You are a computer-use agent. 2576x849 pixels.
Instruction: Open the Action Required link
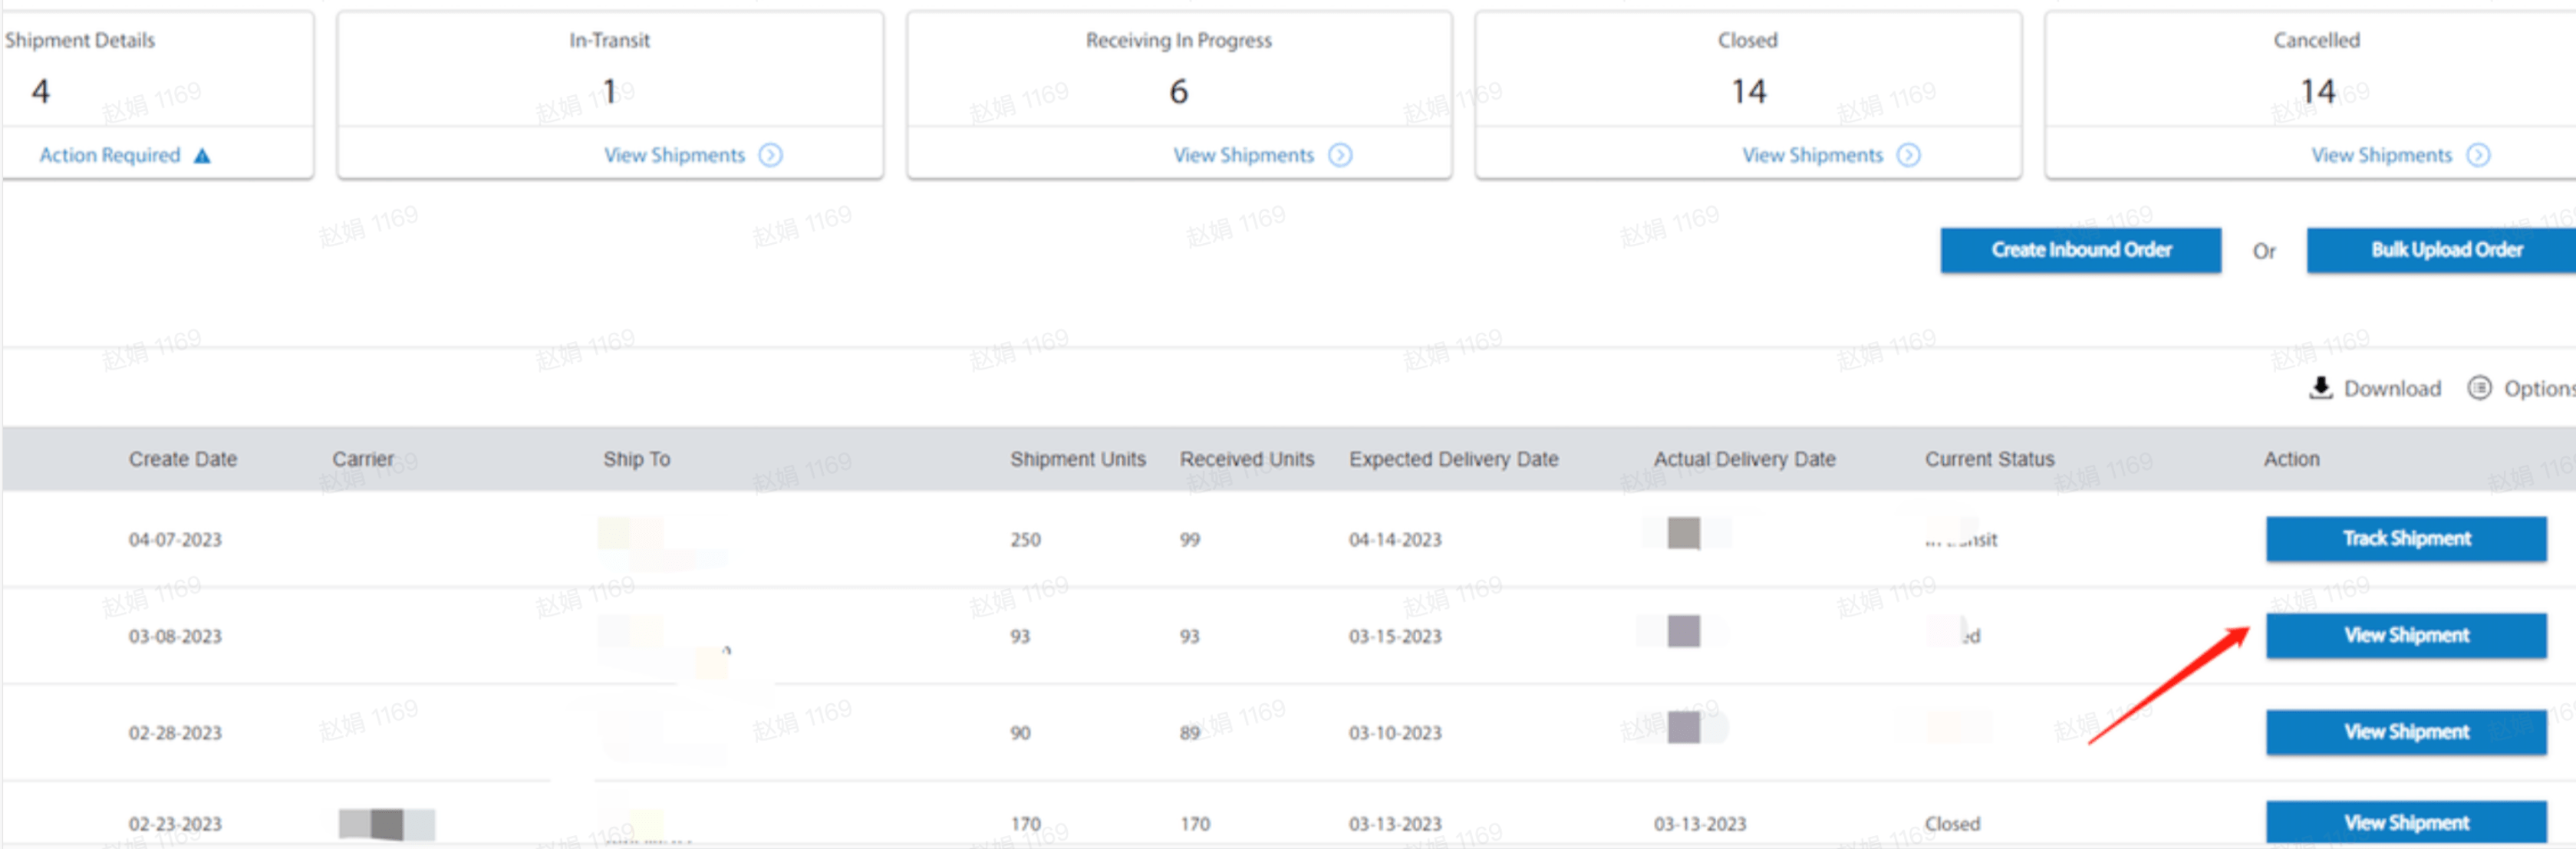click(110, 155)
